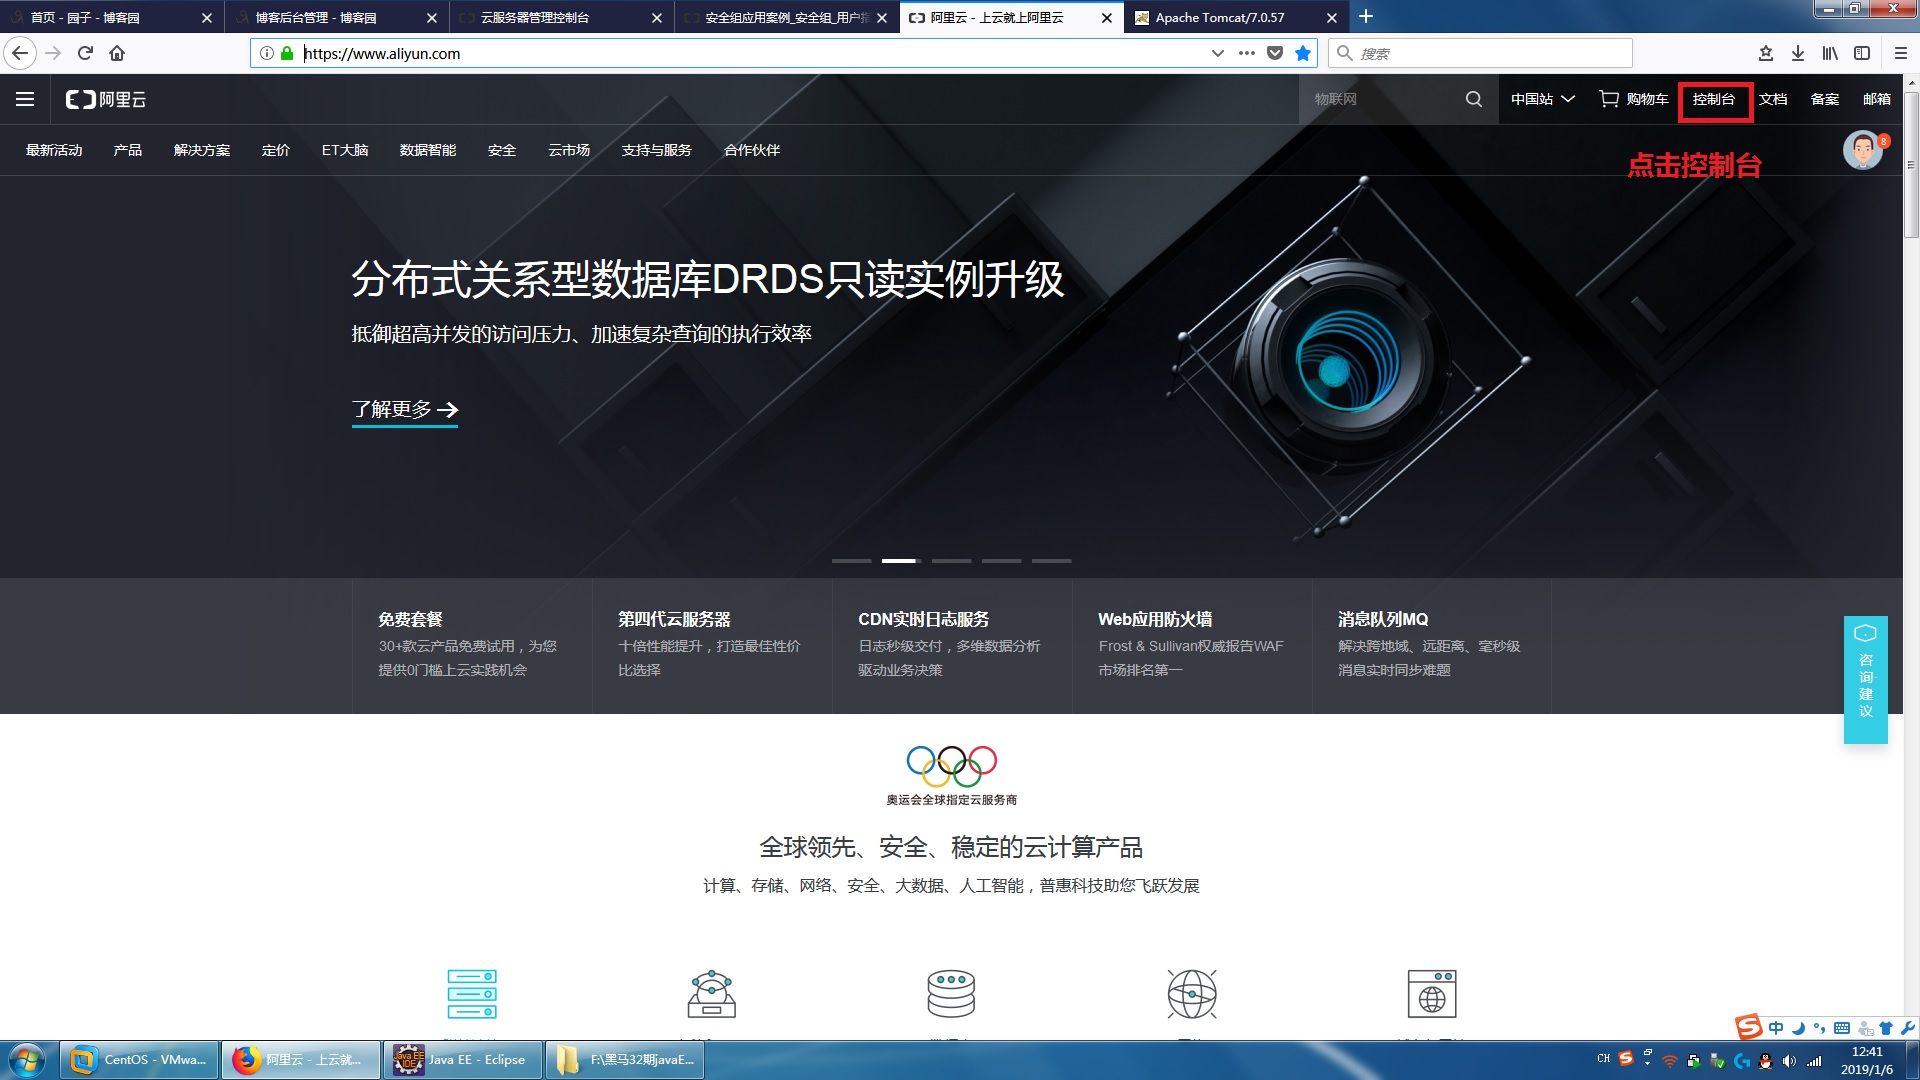
Task: Go to the browser home page
Action: tap(117, 53)
